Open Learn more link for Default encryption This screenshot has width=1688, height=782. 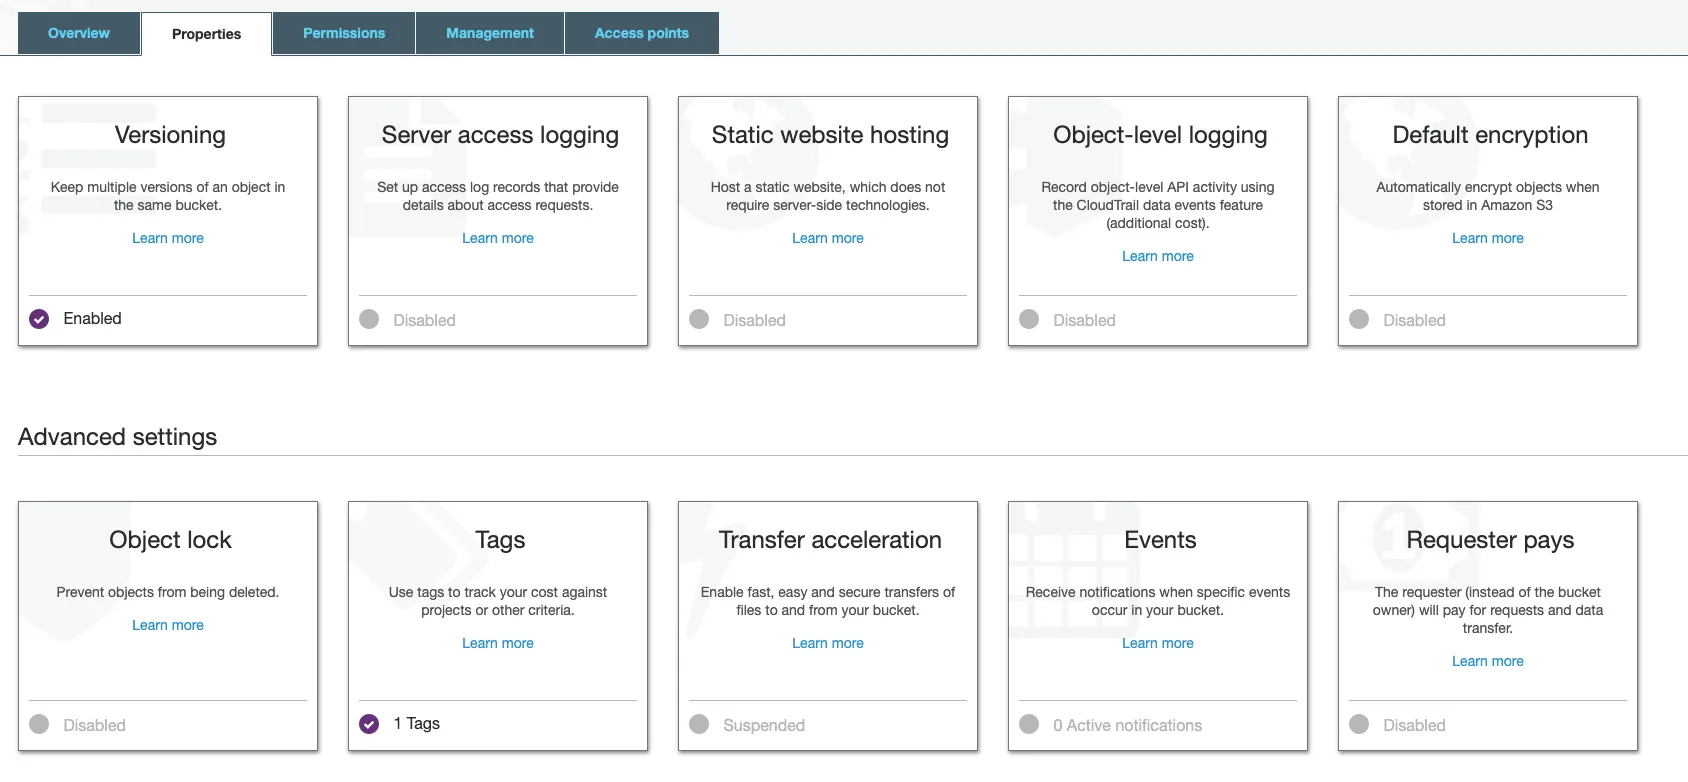point(1488,238)
